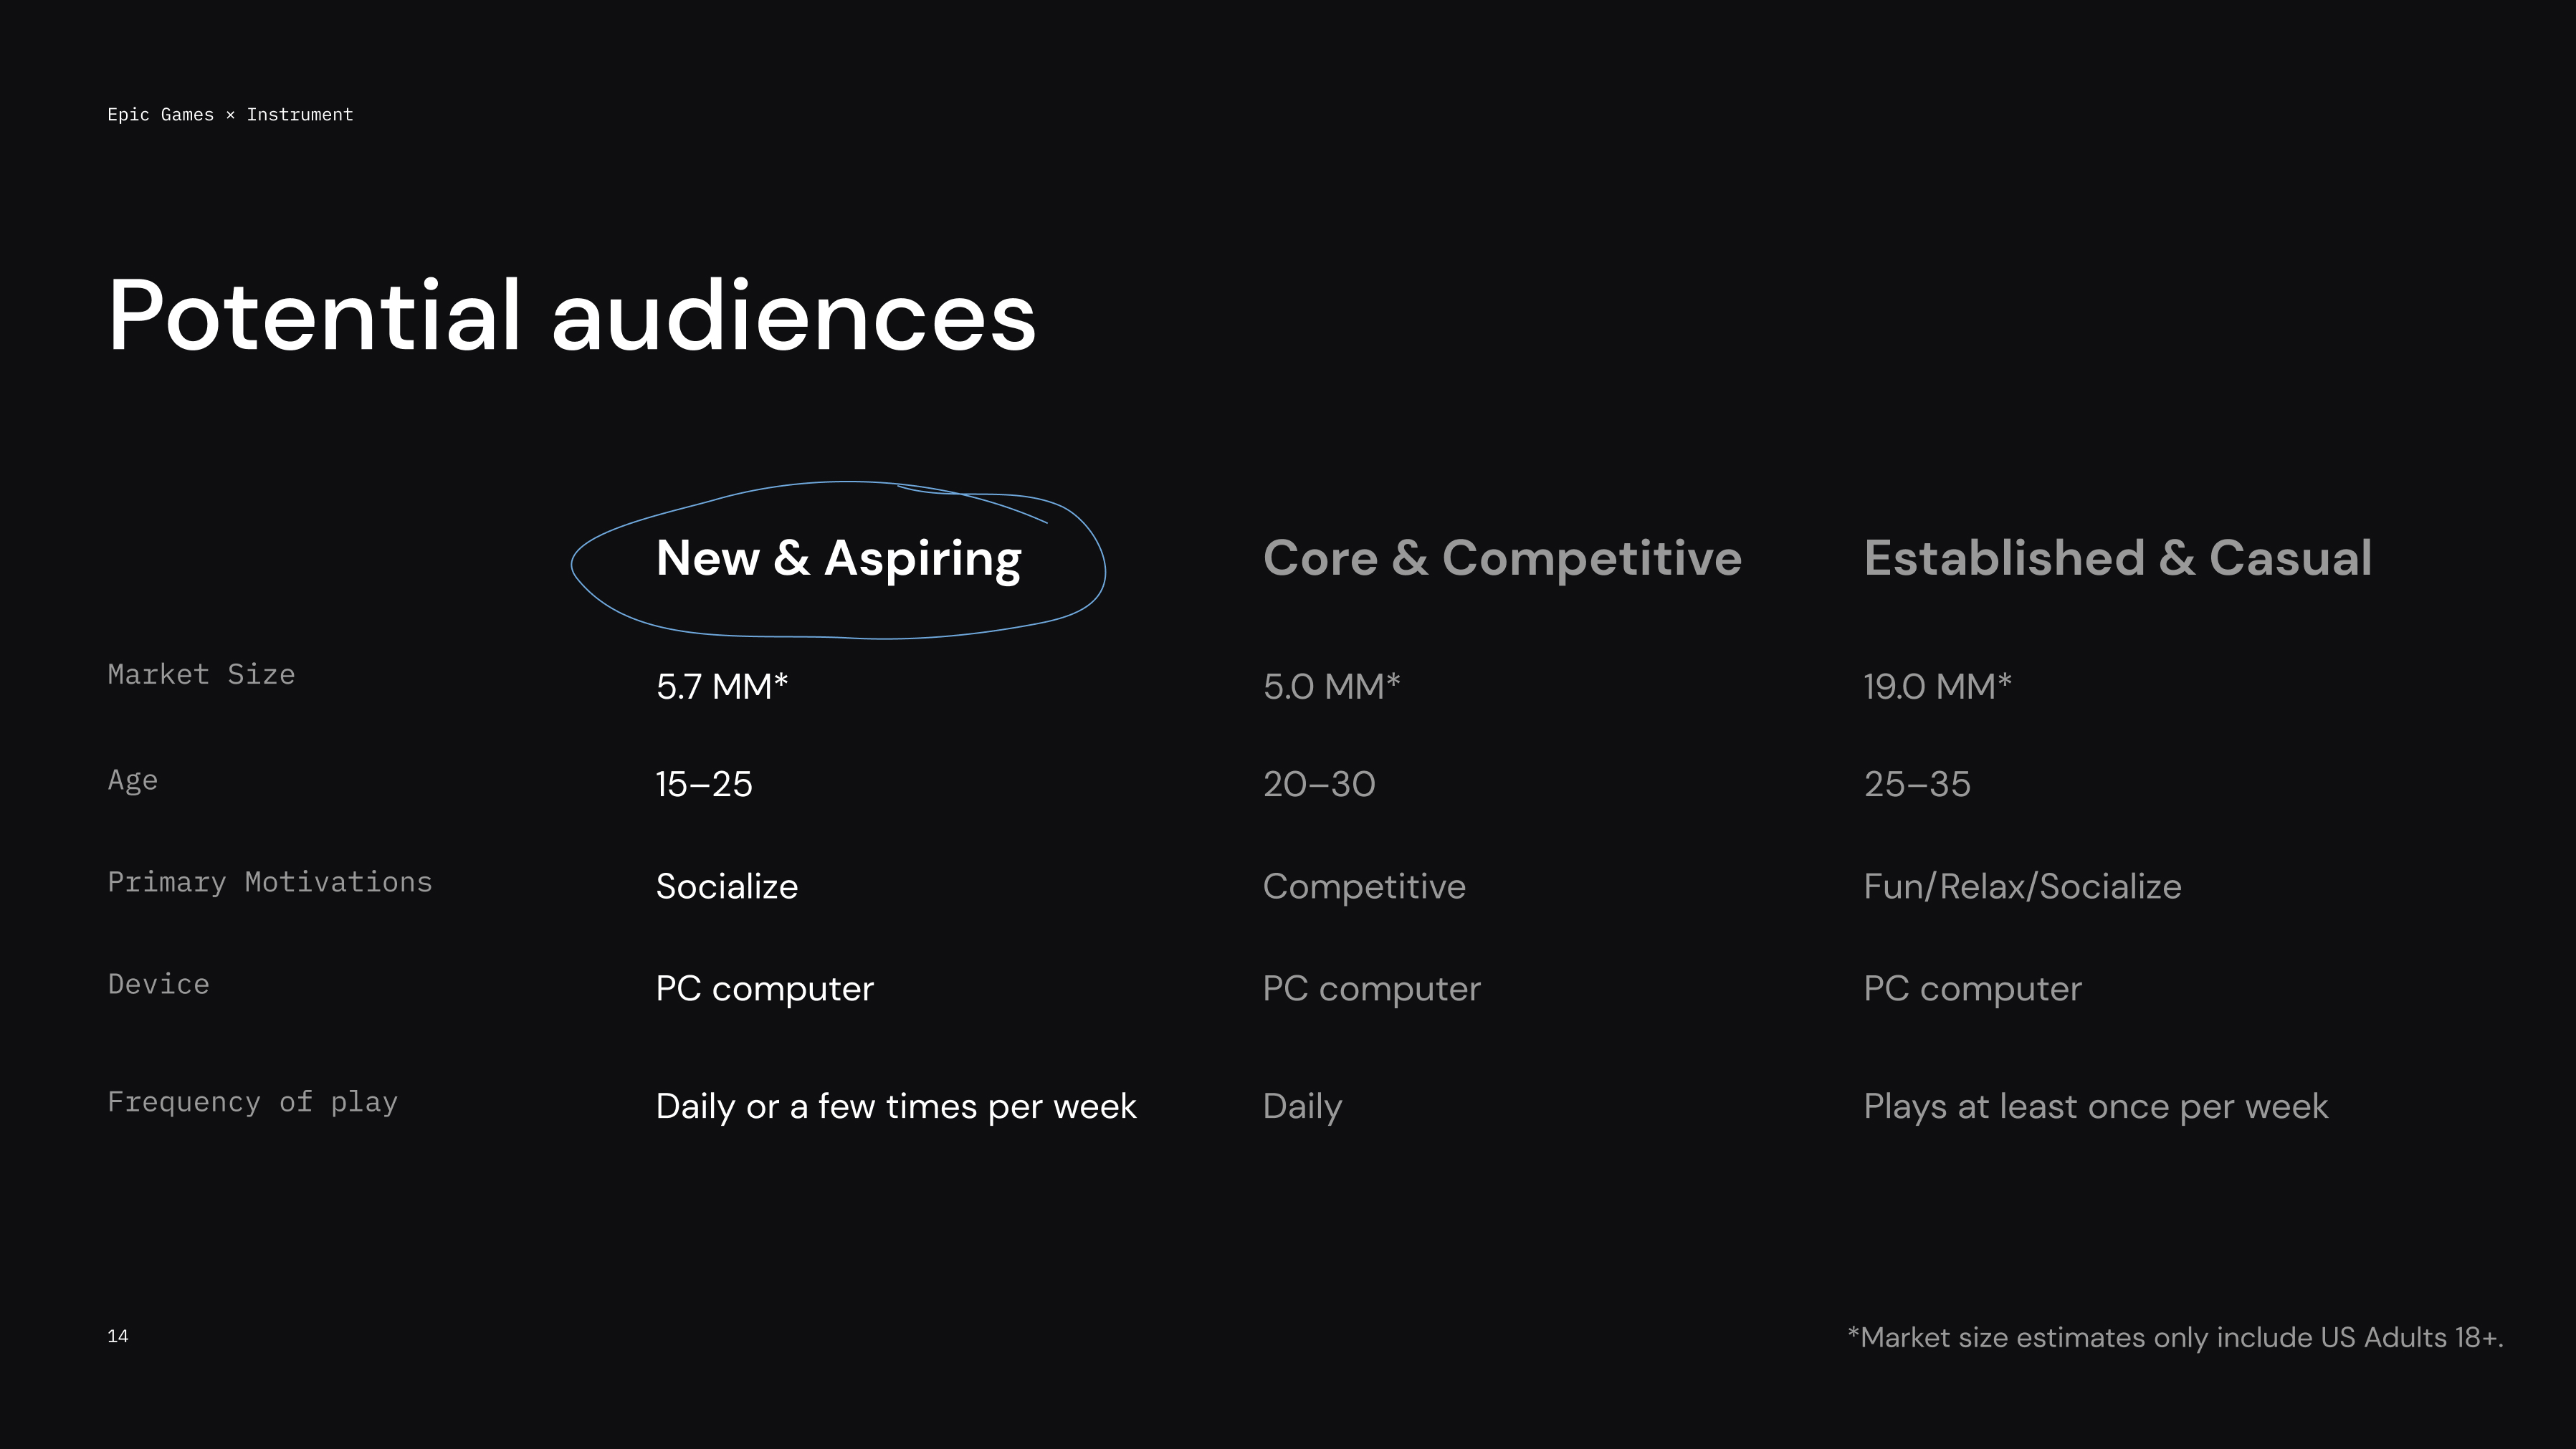Viewport: 2576px width, 1449px height.
Task: Select the "Fun/Relax/Socialize" motivation text
Action: click(2021, 887)
